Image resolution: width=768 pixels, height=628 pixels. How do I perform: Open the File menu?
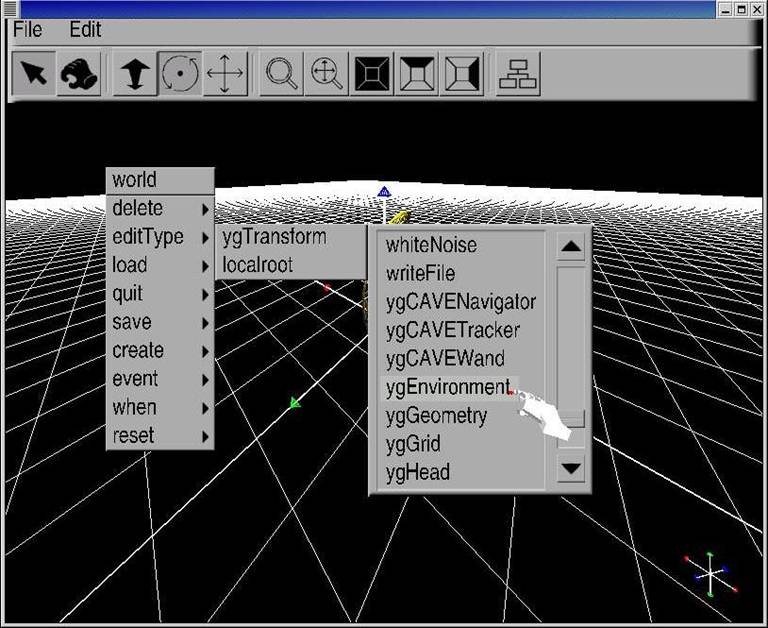pyautogui.click(x=27, y=30)
